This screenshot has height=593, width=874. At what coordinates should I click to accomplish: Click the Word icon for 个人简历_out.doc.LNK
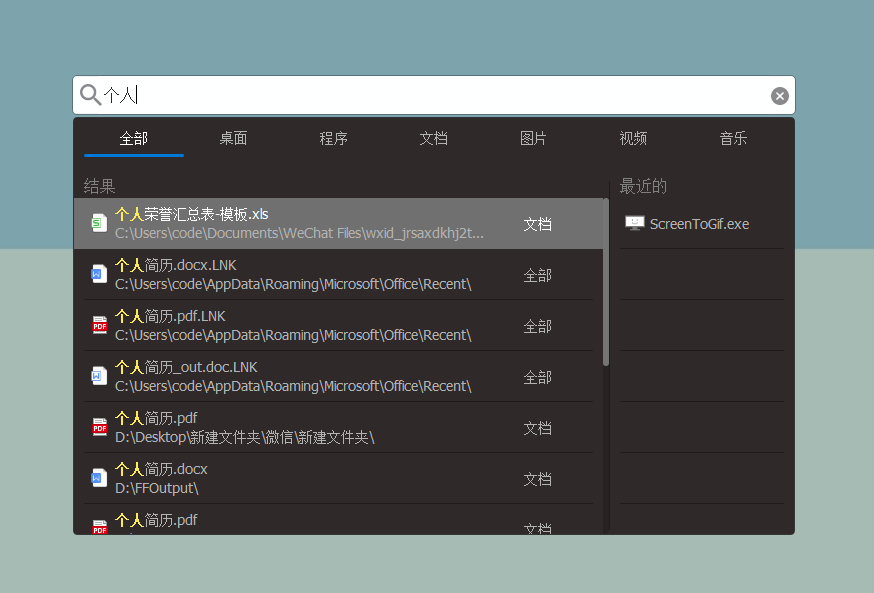(98, 375)
